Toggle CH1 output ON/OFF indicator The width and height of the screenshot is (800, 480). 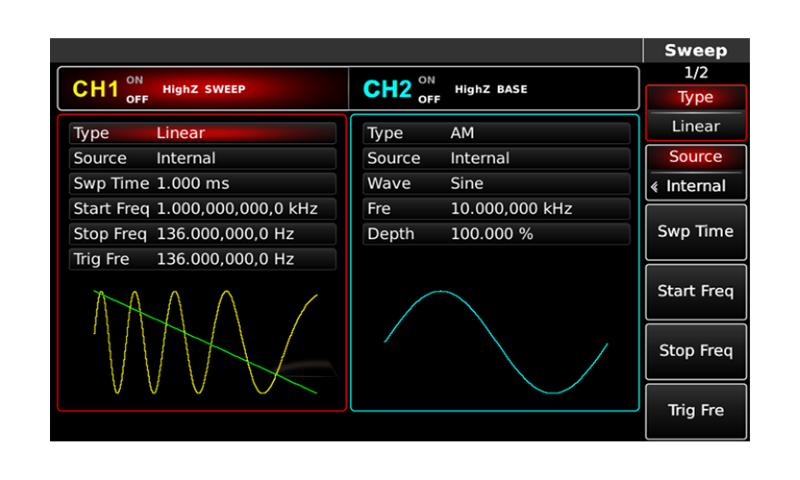click(135, 89)
